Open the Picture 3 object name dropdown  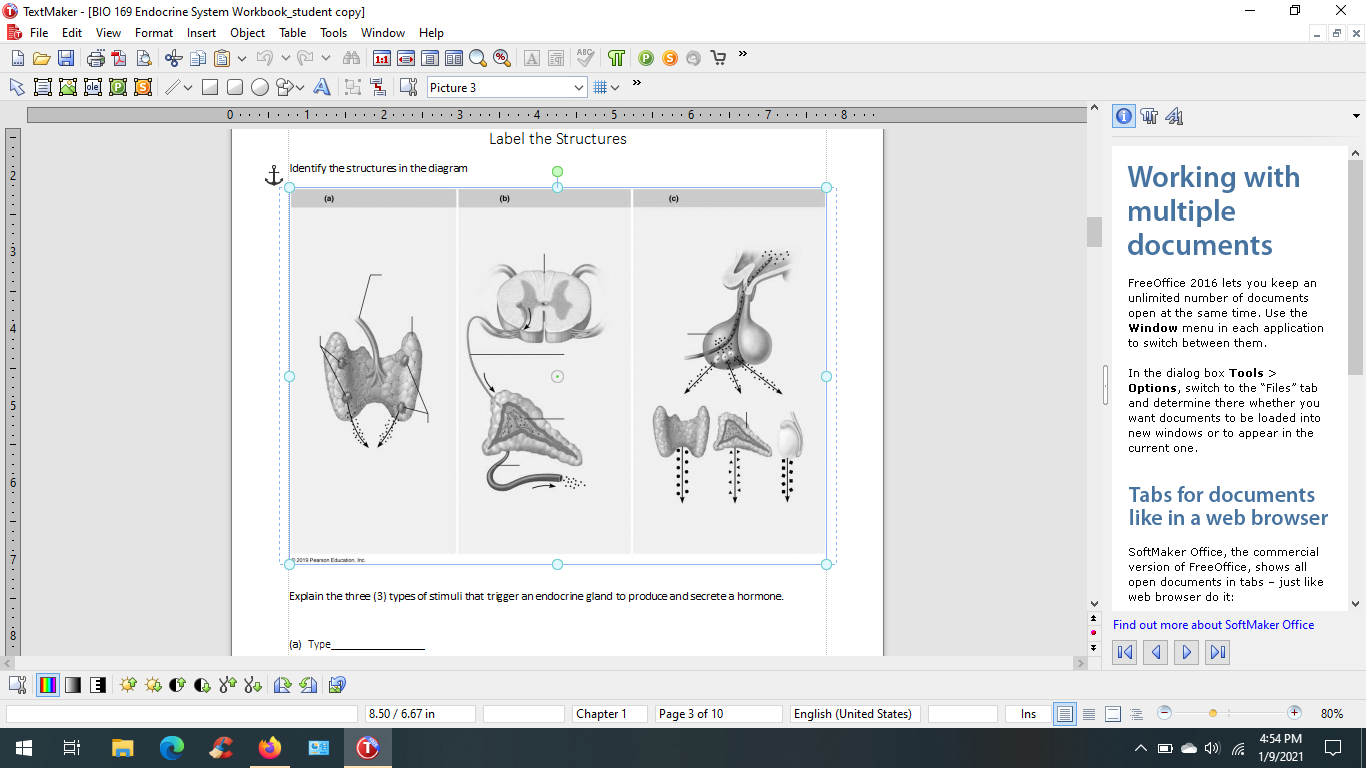[x=578, y=88]
